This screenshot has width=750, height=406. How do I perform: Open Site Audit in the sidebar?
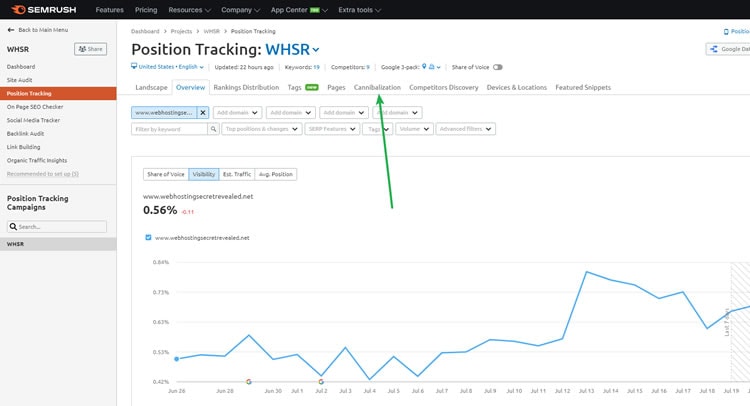[x=20, y=80]
